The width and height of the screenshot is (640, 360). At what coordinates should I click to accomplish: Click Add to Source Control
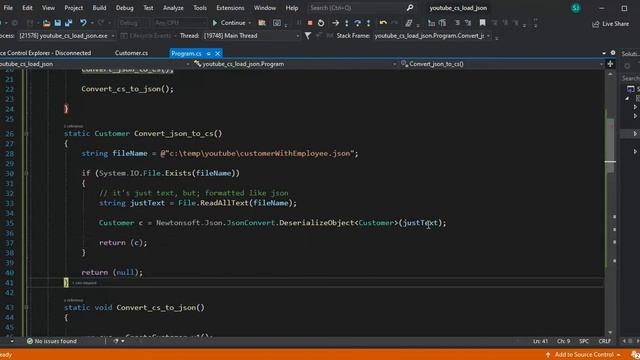tap(583, 355)
